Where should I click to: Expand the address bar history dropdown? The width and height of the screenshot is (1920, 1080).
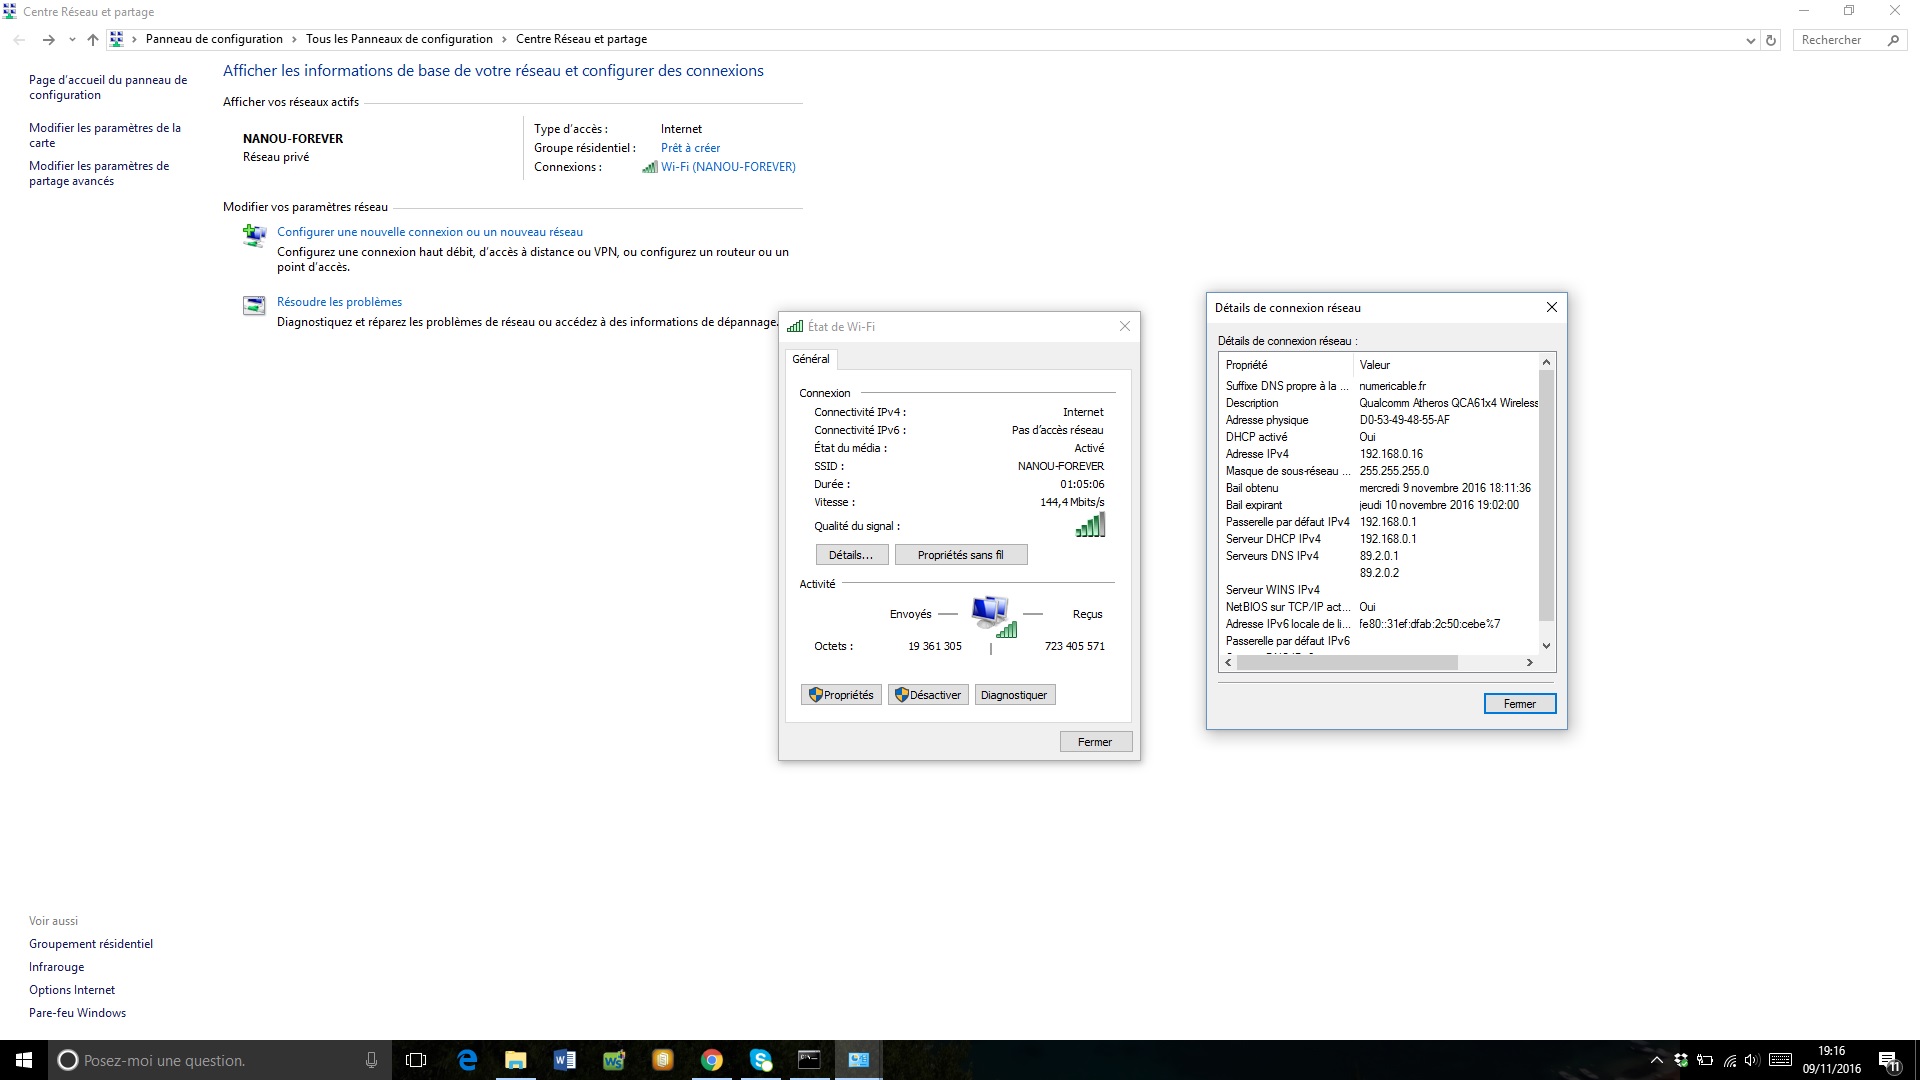[1750, 40]
